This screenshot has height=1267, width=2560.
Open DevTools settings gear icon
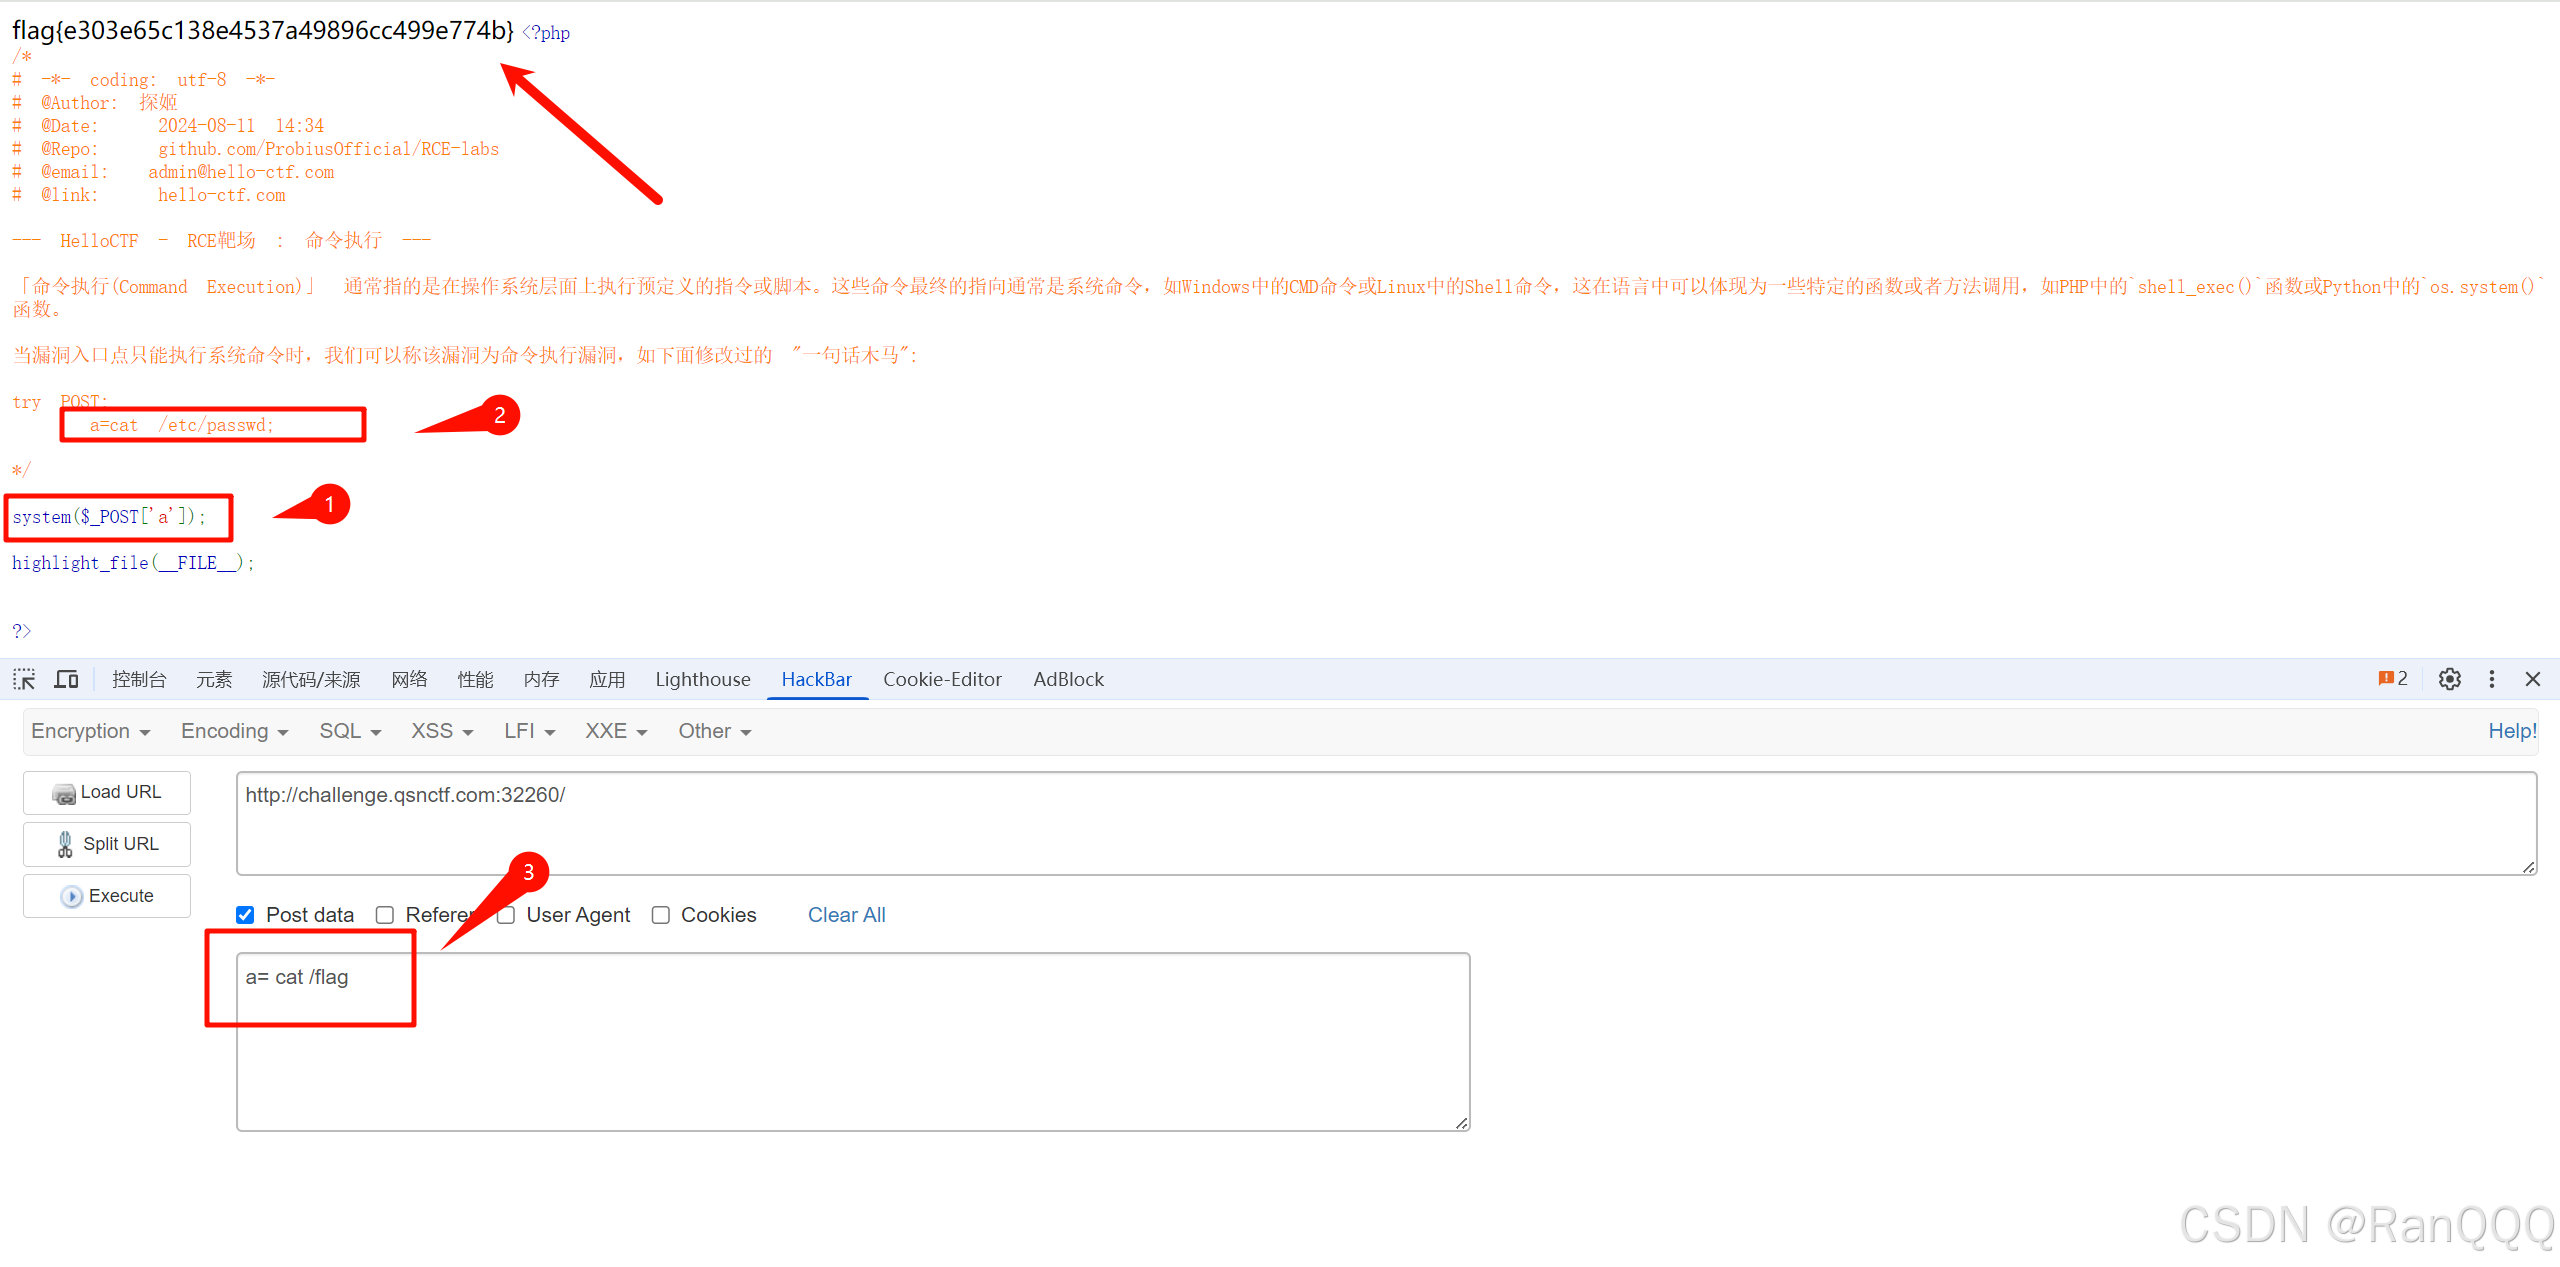point(2449,679)
